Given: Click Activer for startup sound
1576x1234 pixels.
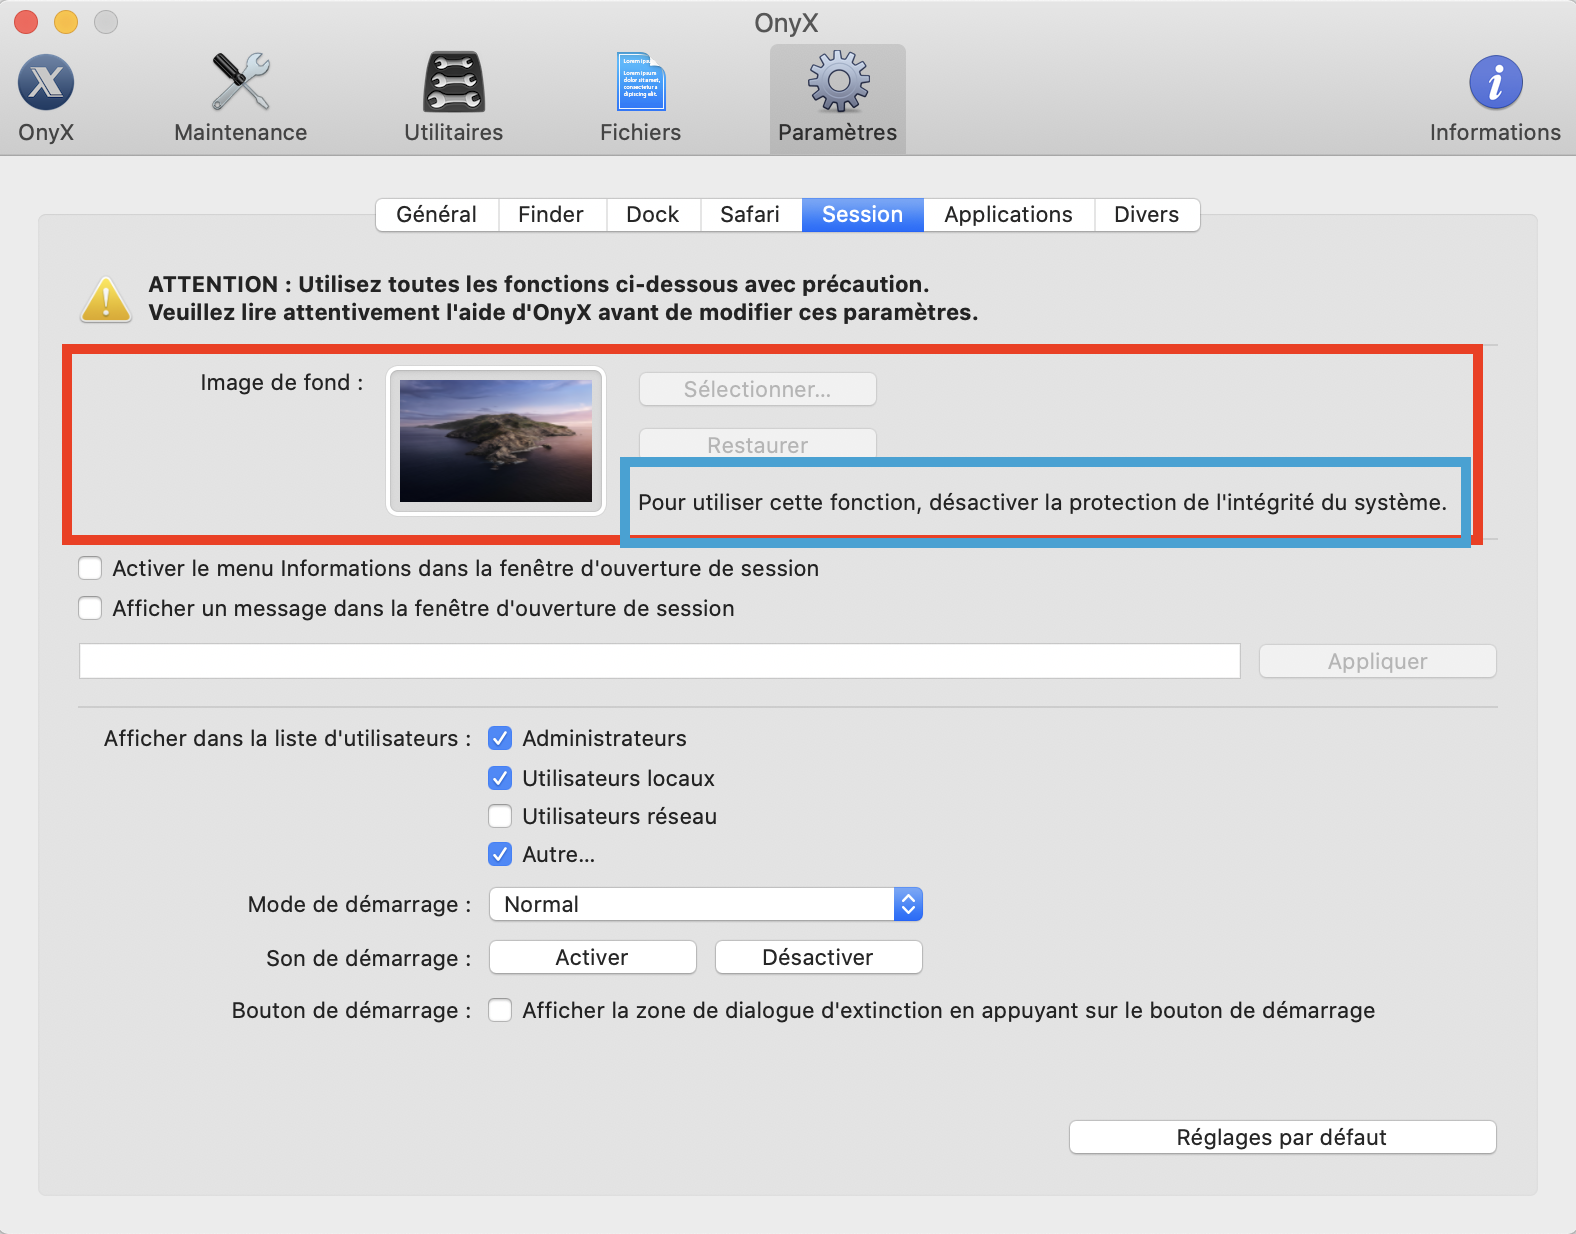Looking at the screenshot, I should [593, 958].
